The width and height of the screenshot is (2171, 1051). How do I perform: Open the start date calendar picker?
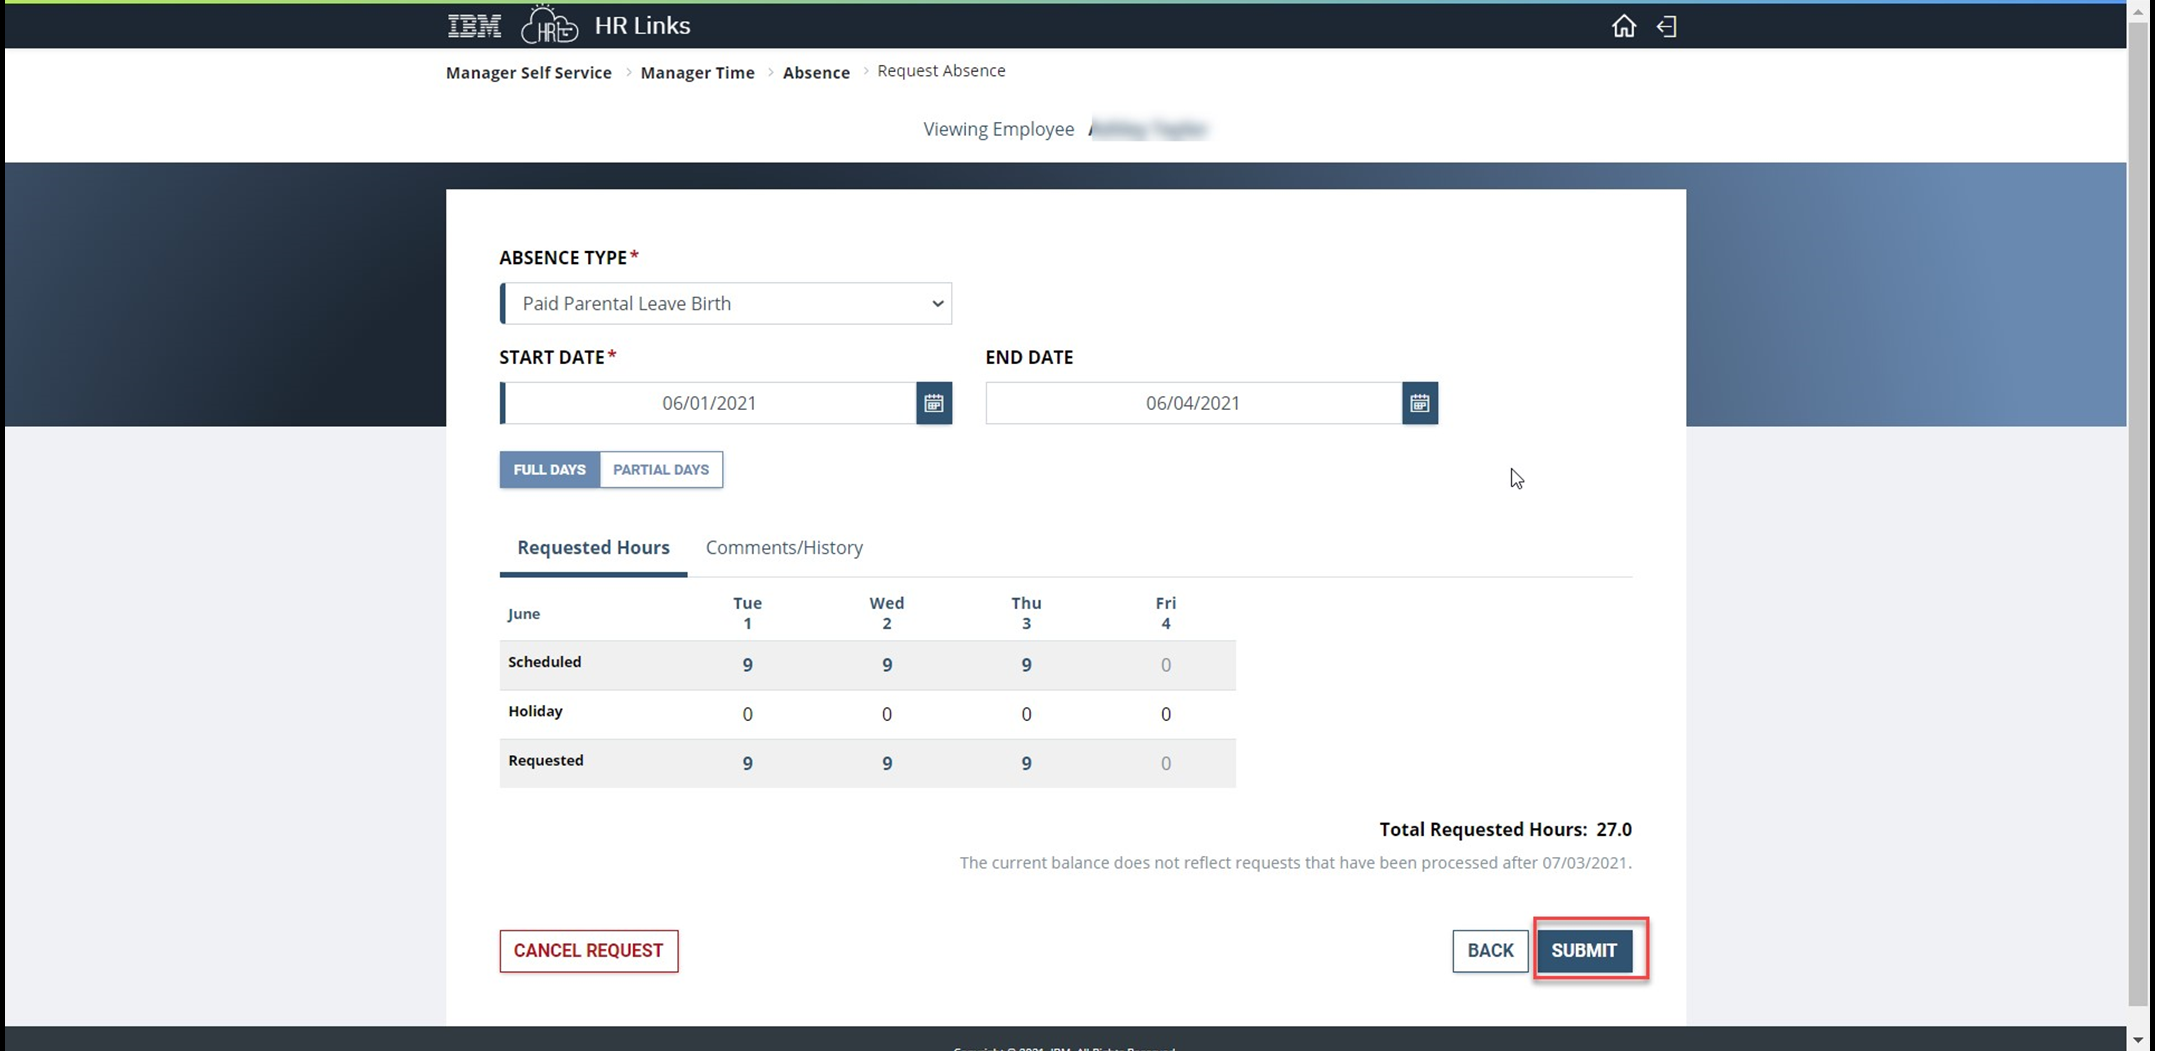[933, 403]
